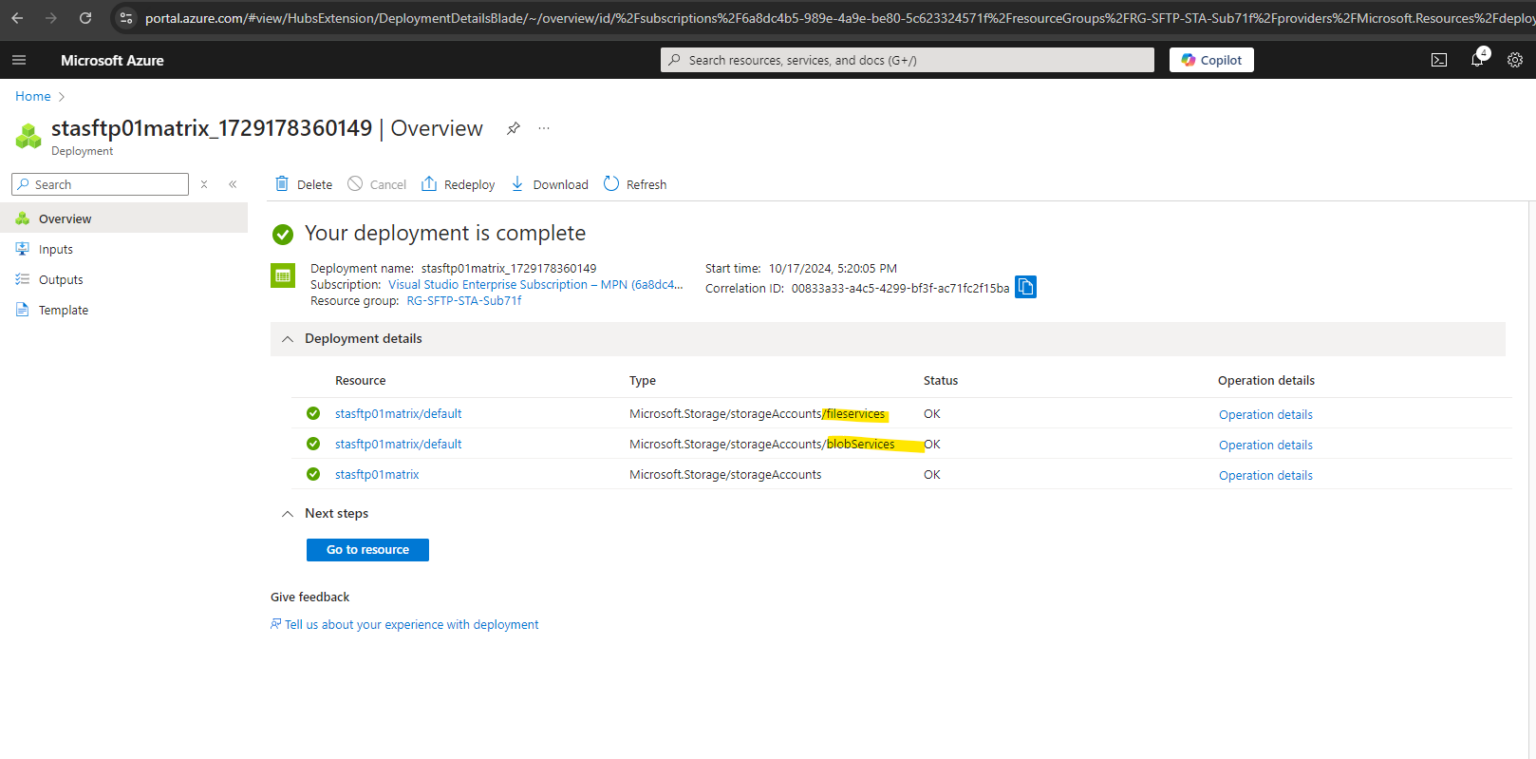The height and width of the screenshot is (759, 1536).
Task: Pin the deployment overview to dashboard
Action: click(513, 128)
